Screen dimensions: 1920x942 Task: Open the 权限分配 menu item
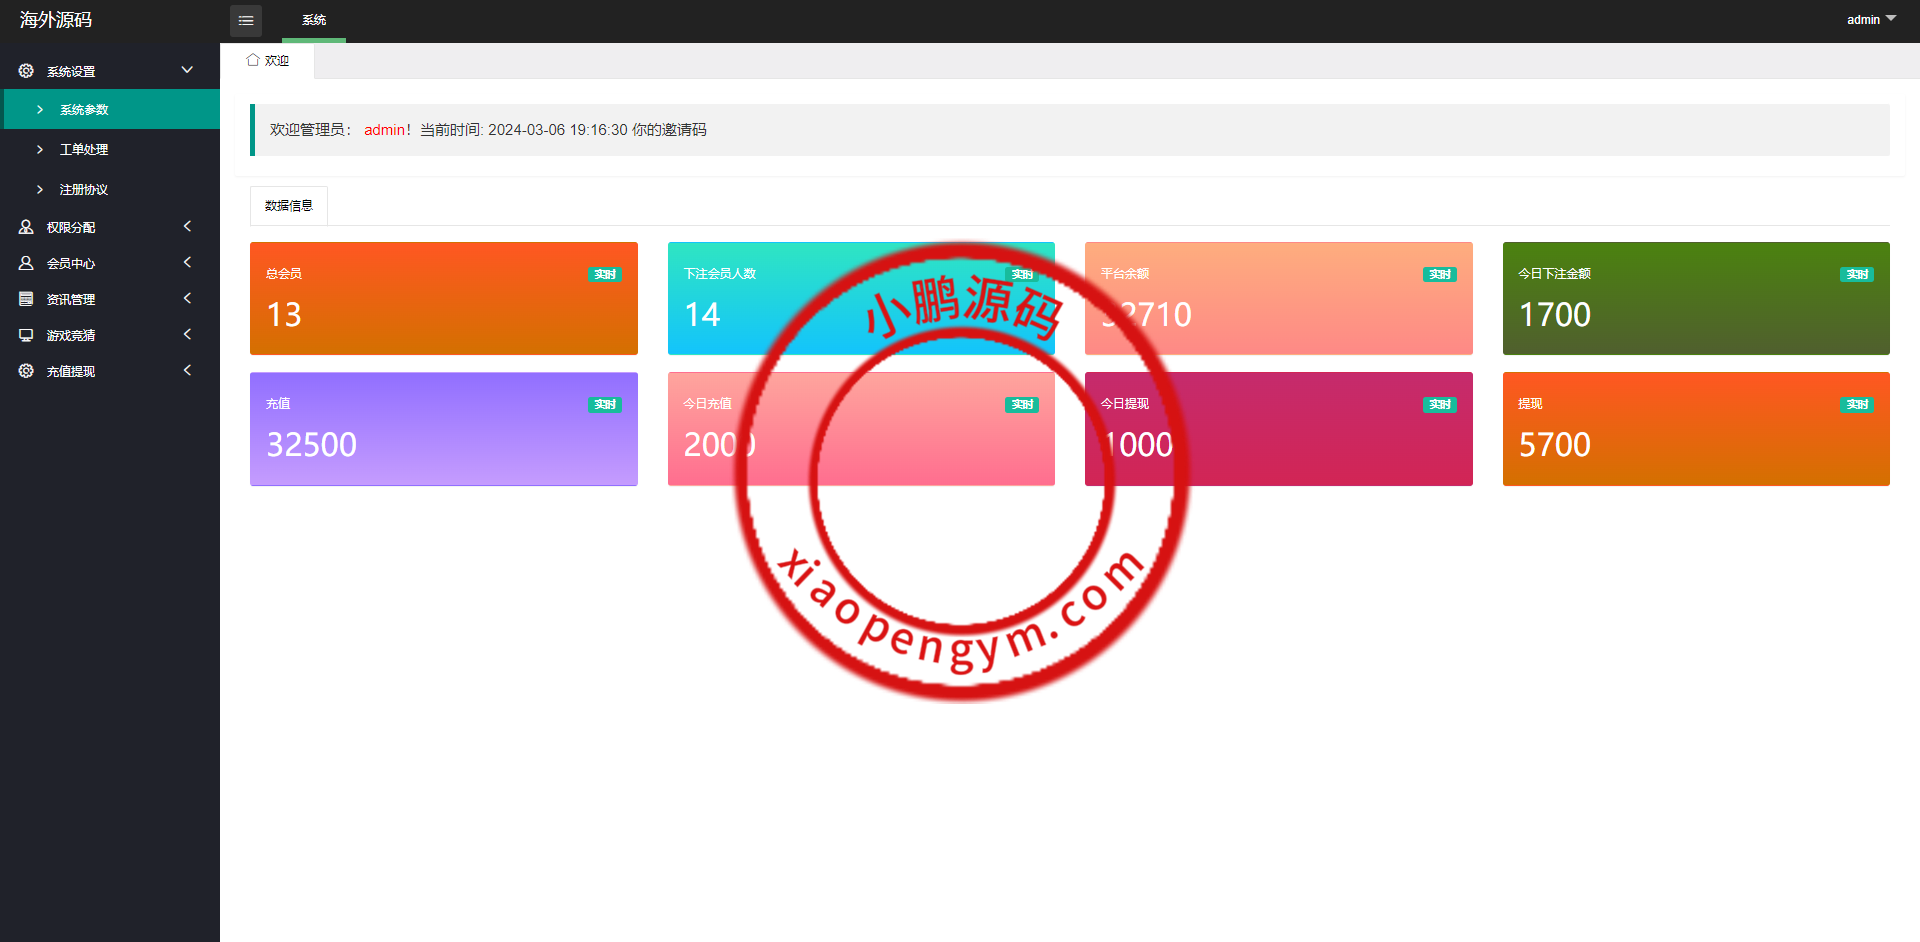click(110, 227)
